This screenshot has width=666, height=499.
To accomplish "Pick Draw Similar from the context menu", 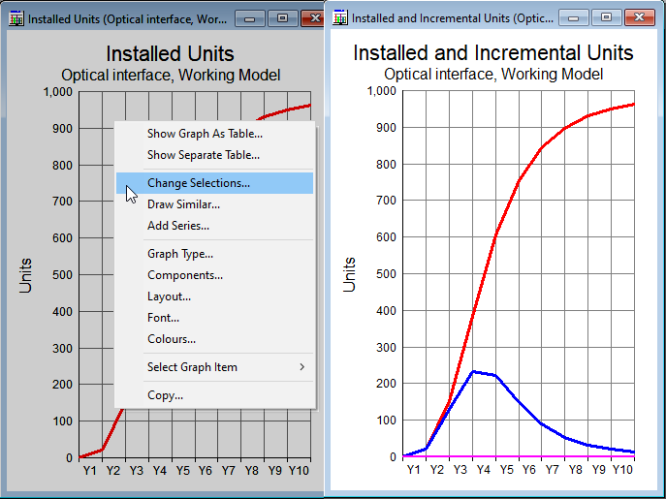I will [183, 204].
